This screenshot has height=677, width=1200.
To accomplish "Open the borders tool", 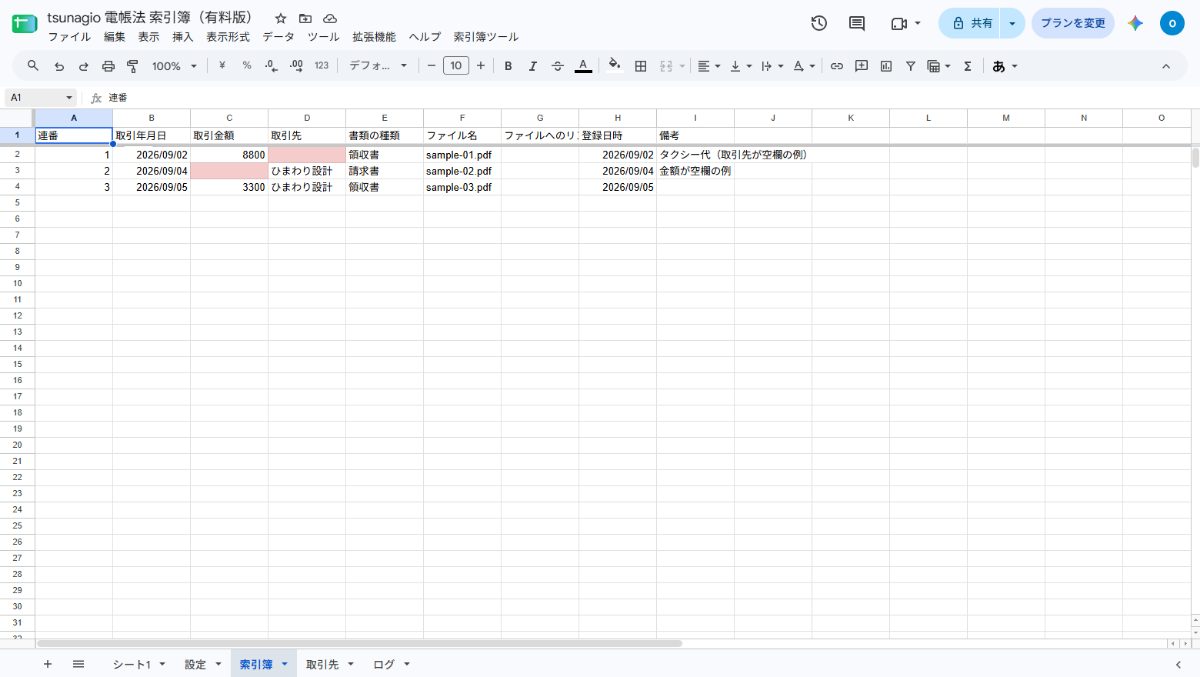I will [641, 66].
